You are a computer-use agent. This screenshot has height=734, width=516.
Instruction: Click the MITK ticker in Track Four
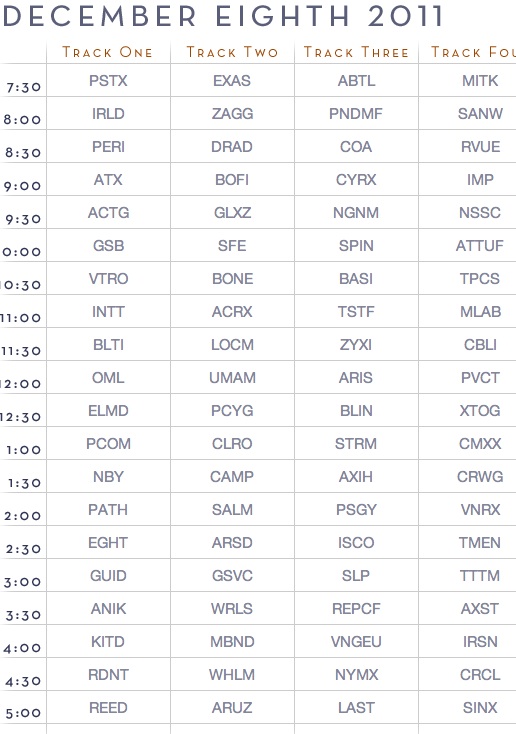[480, 81]
